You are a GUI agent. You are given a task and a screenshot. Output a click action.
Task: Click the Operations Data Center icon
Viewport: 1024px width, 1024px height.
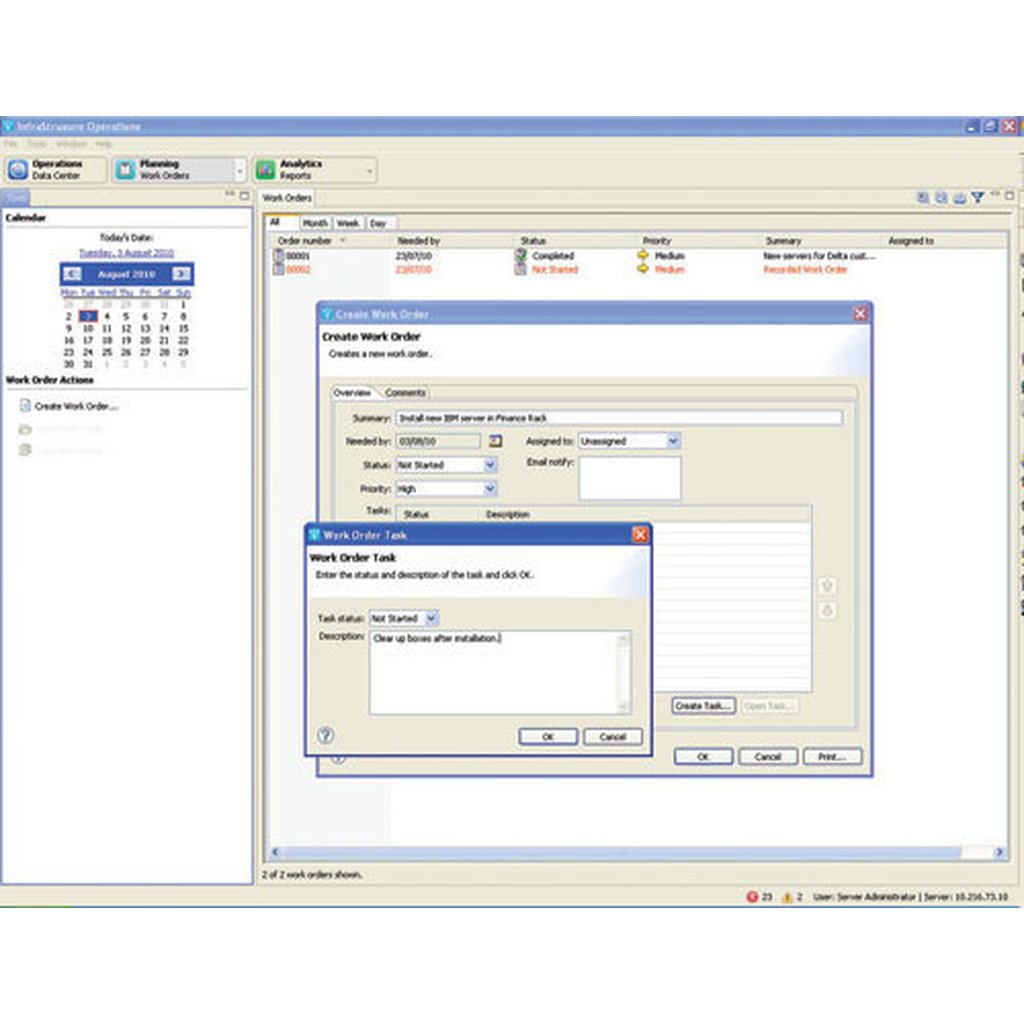[x=18, y=170]
